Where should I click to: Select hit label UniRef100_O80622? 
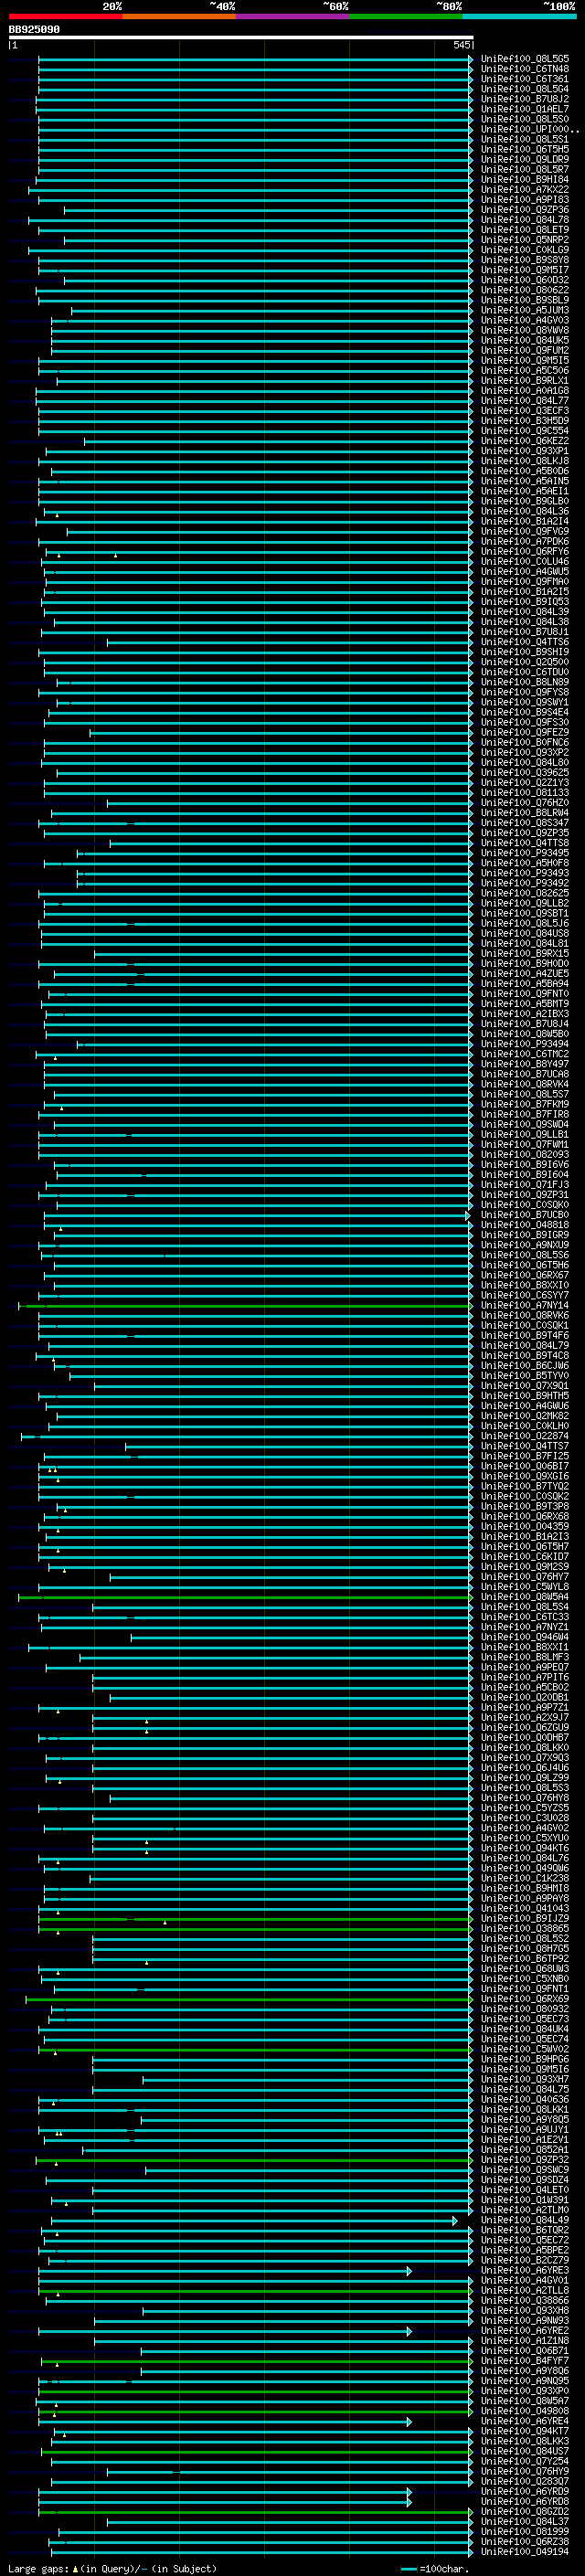pyautogui.click(x=525, y=290)
